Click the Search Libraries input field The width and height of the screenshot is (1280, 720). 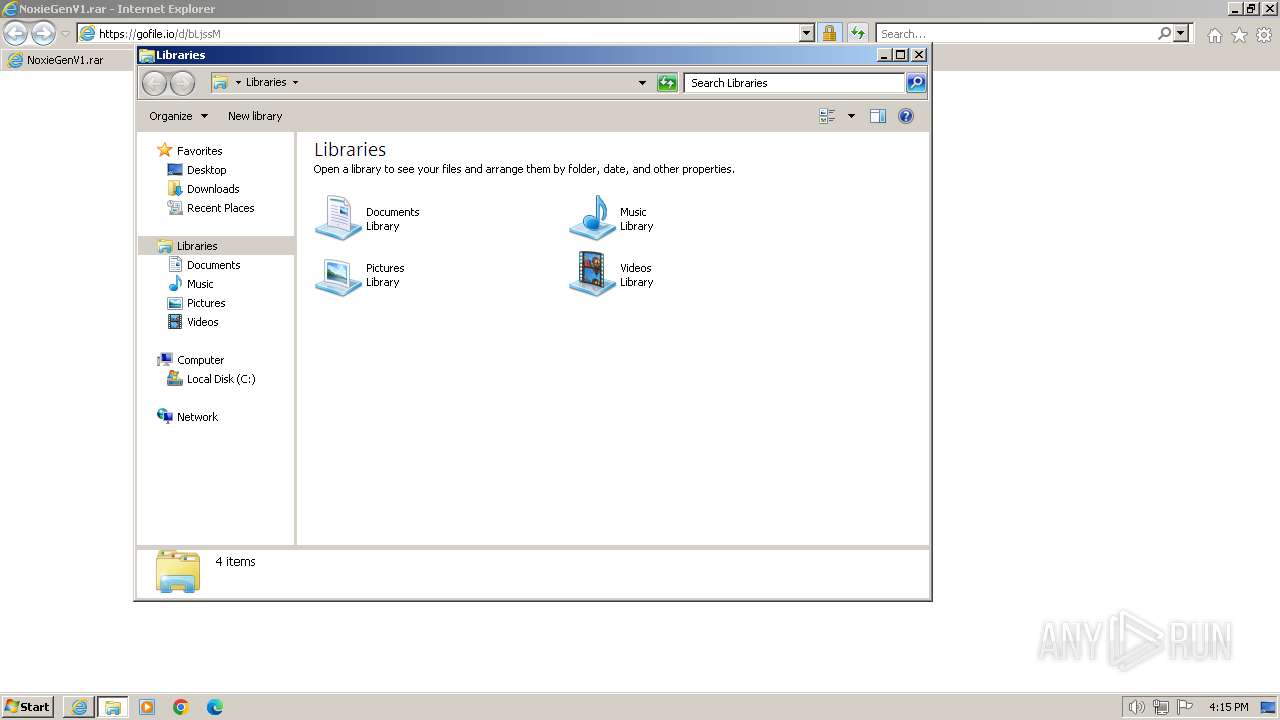[795, 83]
